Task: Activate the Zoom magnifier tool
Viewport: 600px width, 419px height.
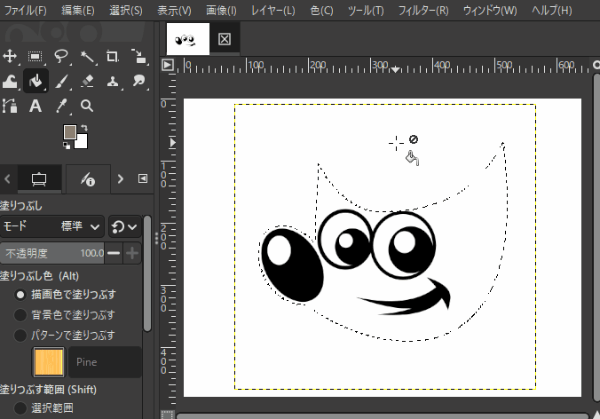Action: pos(88,106)
